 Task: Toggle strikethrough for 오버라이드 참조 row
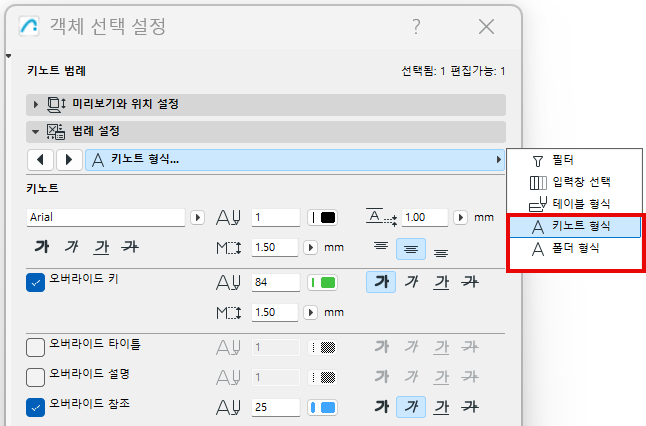click(x=470, y=407)
